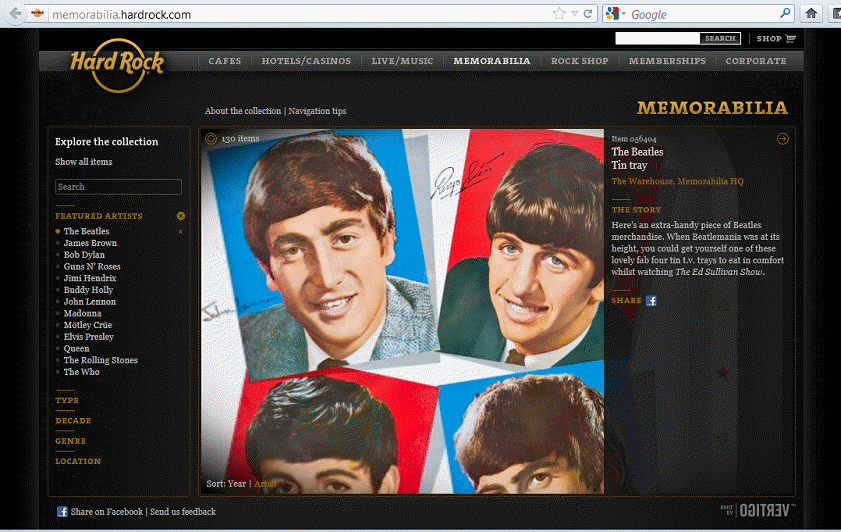Image resolution: width=841 pixels, height=532 pixels.
Task: Click the bookmark star icon in address bar
Action: pyautogui.click(x=559, y=14)
